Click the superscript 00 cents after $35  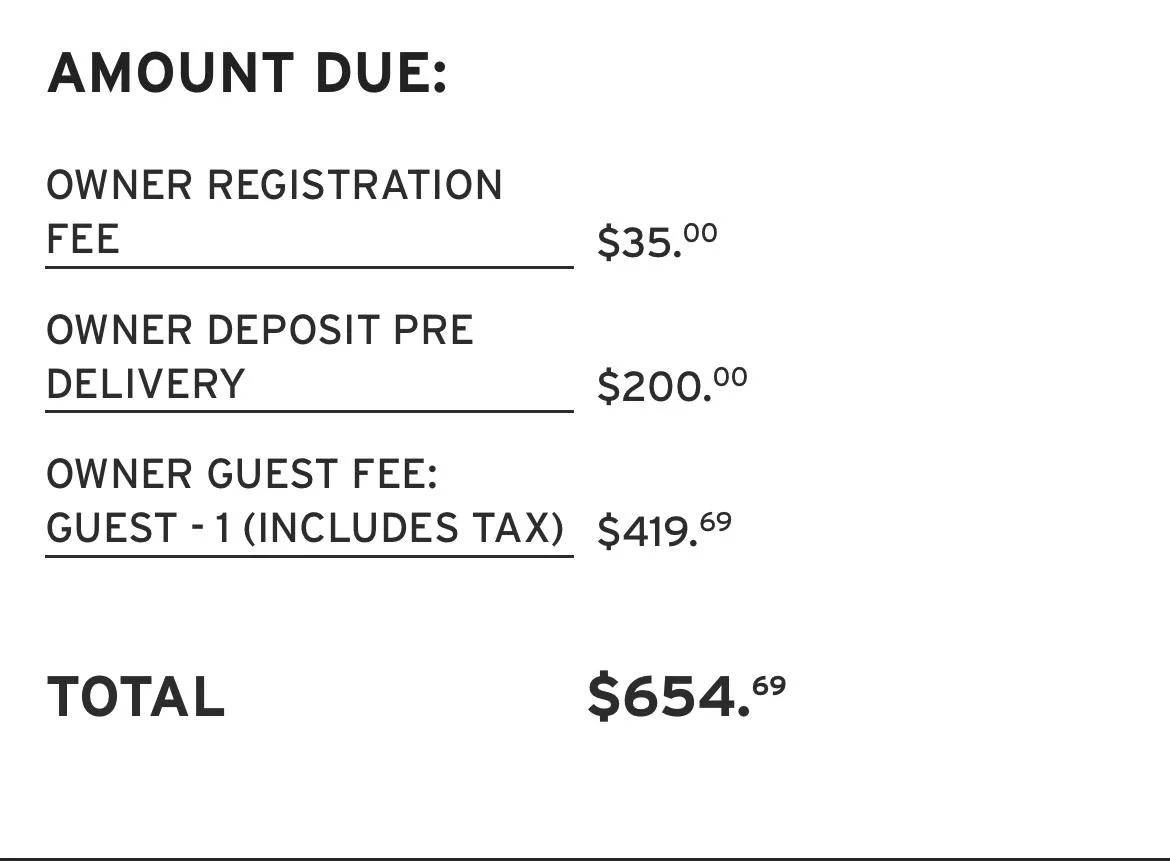701,233
